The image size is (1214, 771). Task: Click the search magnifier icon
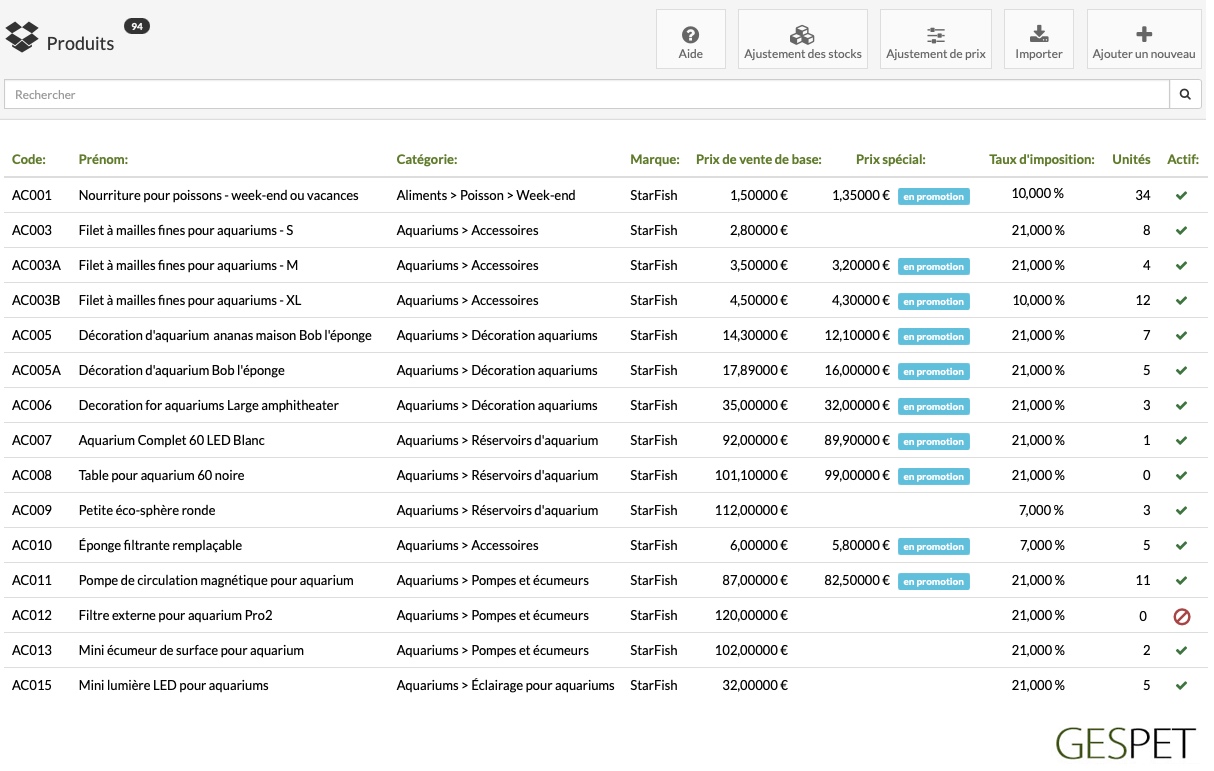click(1185, 95)
